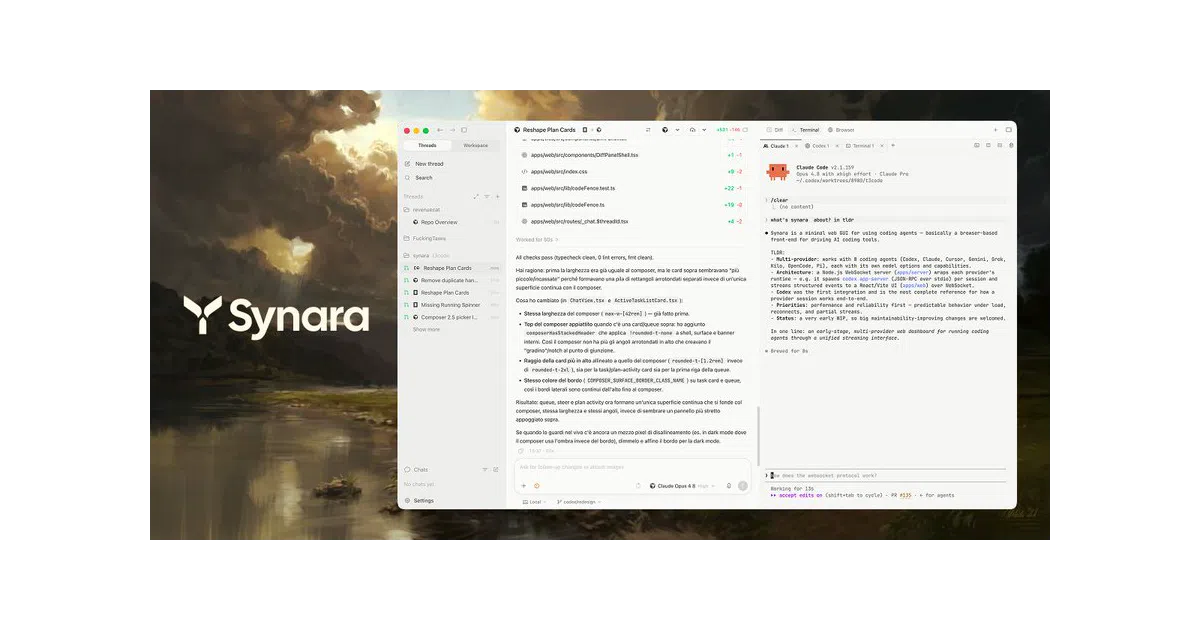Viewport: 1200px width, 630px height.
Task: Select the Terminal 1 tab
Action: 858,146
